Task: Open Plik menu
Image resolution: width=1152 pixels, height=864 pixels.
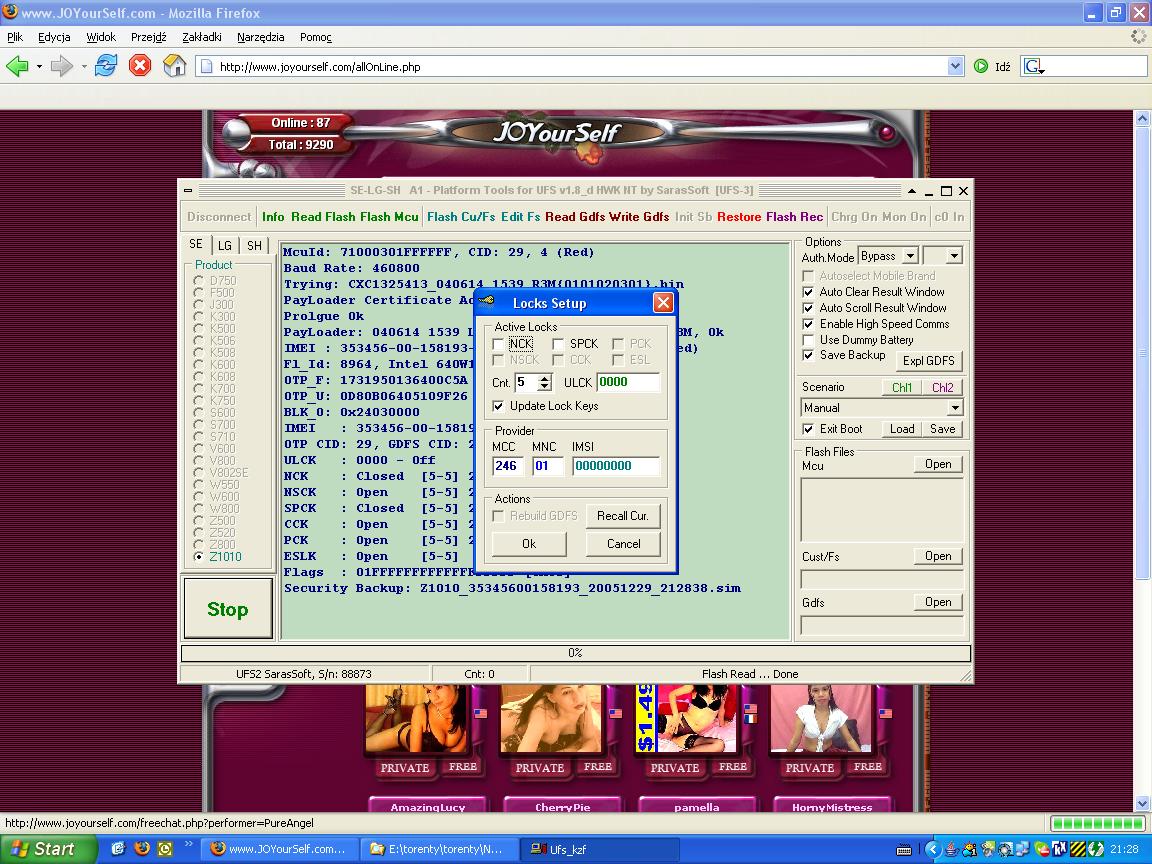Action: pos(15,37)
